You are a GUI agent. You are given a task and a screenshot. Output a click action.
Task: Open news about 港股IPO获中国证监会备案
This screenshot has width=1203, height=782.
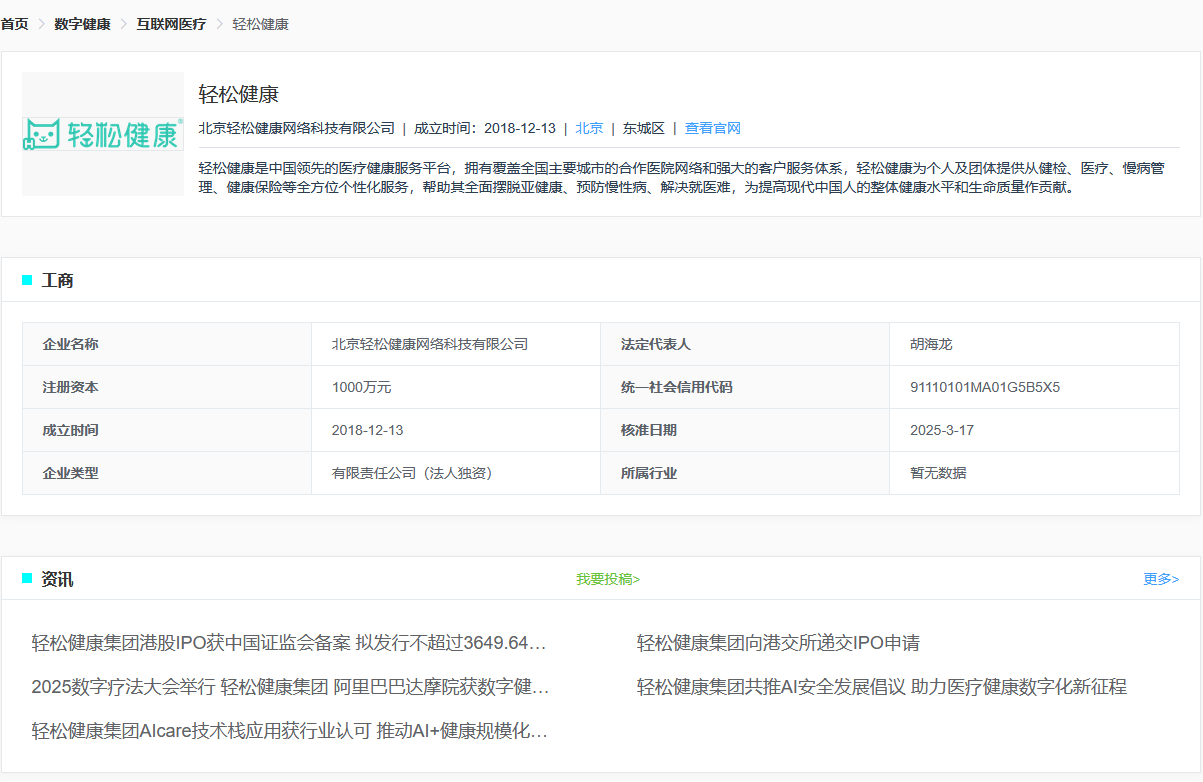tap(289, 643)
